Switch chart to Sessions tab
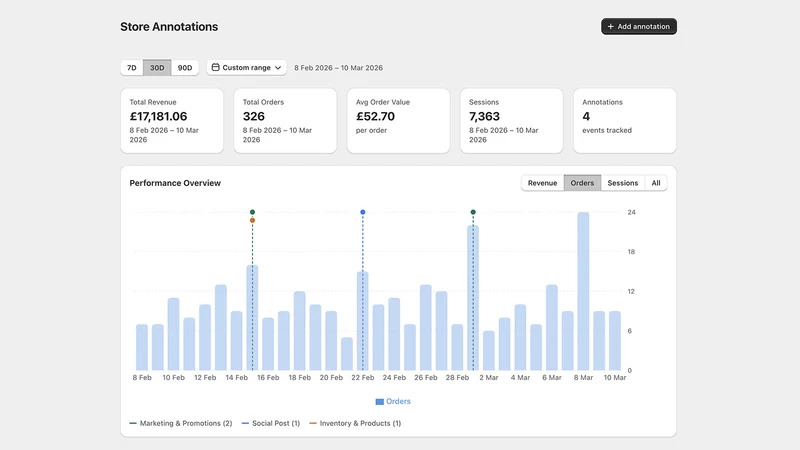This screenshot has width=800, height=450. [622, 183]
